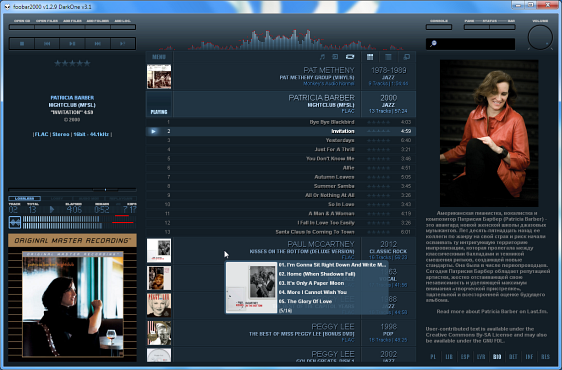Image resolution: width=562 pixels, height=370 pixels.
Task: Expand the Peggy Lee 2002 album group
Action: tap(281, 355)
